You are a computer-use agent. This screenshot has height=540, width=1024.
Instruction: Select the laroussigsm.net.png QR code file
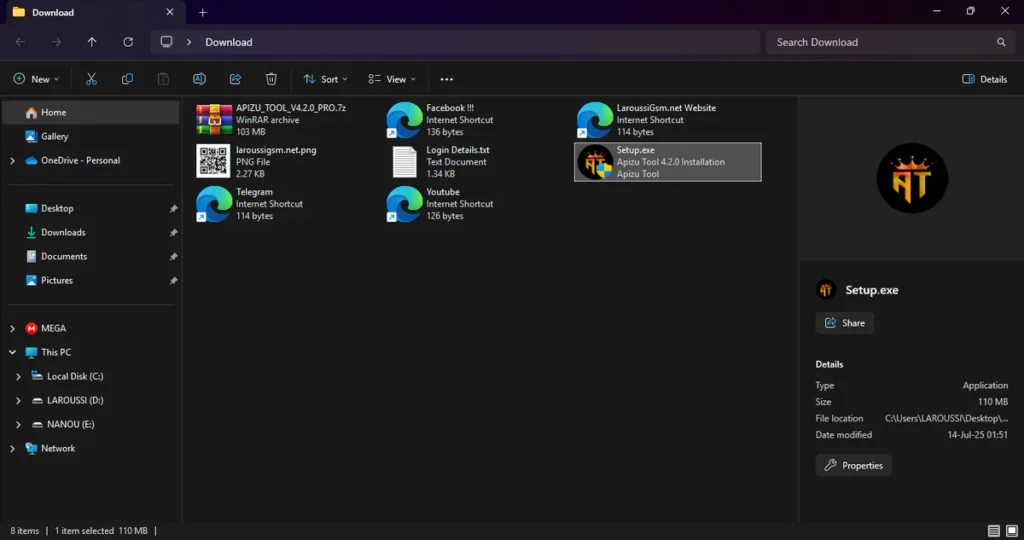point(213,161)
